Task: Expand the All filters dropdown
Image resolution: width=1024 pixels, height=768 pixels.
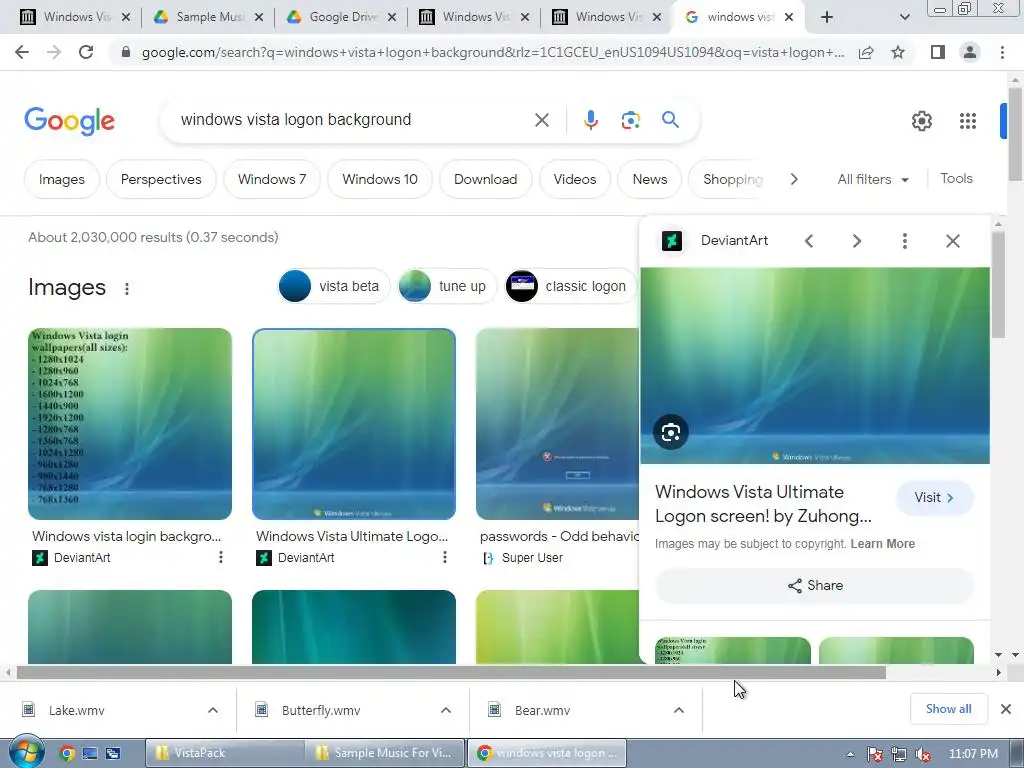Action: (x=872, y=179)
